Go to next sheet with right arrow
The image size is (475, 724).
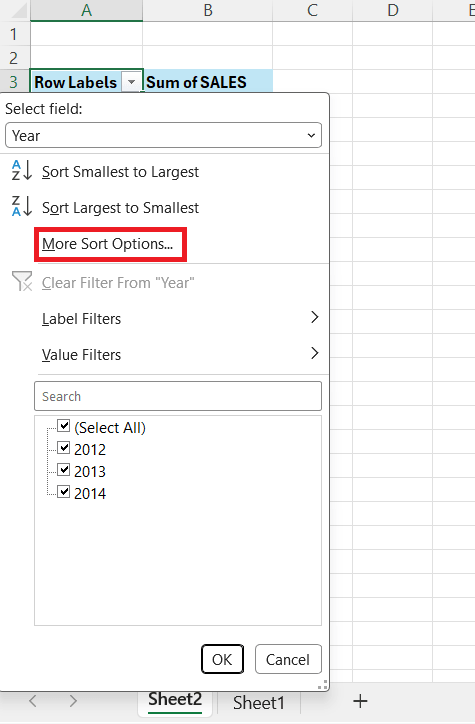[73, 701]
